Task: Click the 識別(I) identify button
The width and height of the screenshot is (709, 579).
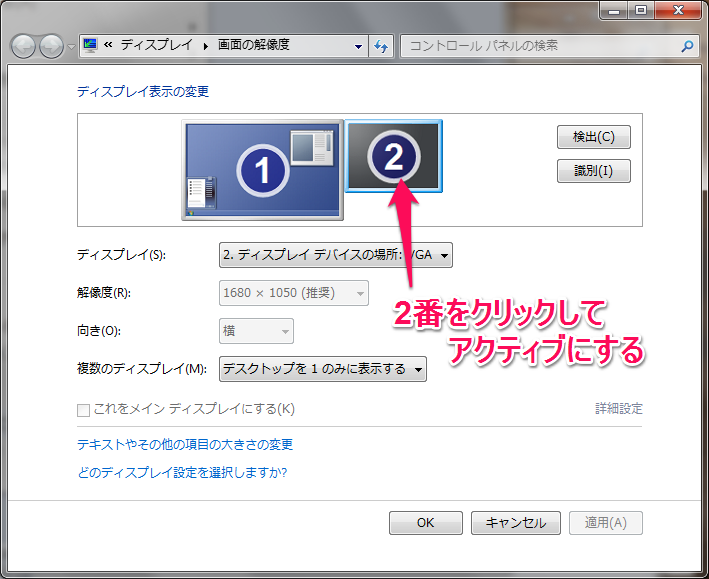Action: [x=593, y=171]
